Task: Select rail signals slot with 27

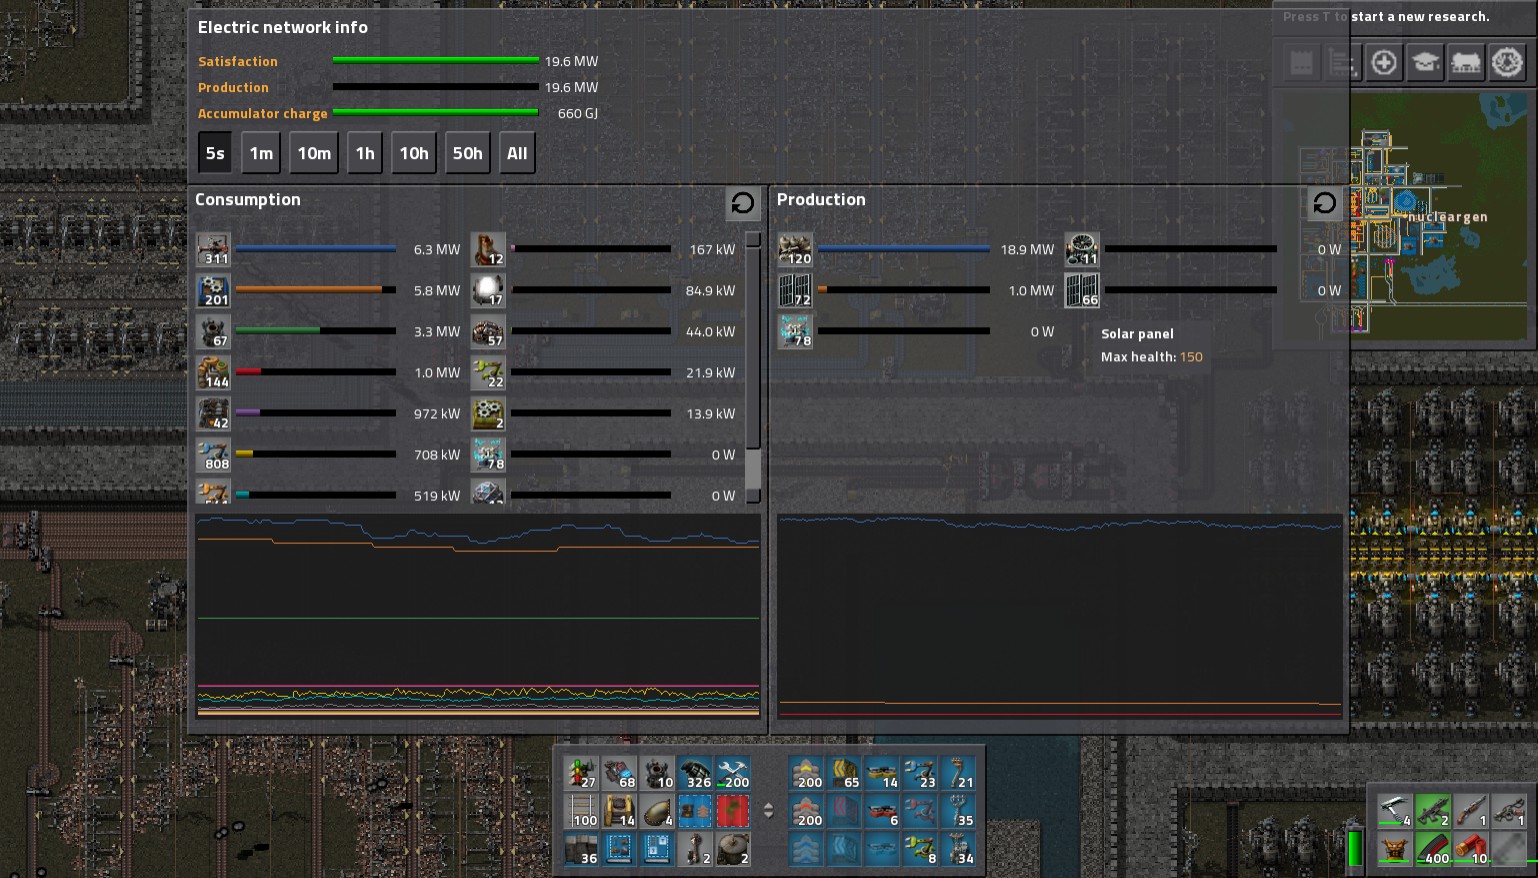Action: [581, 773]
